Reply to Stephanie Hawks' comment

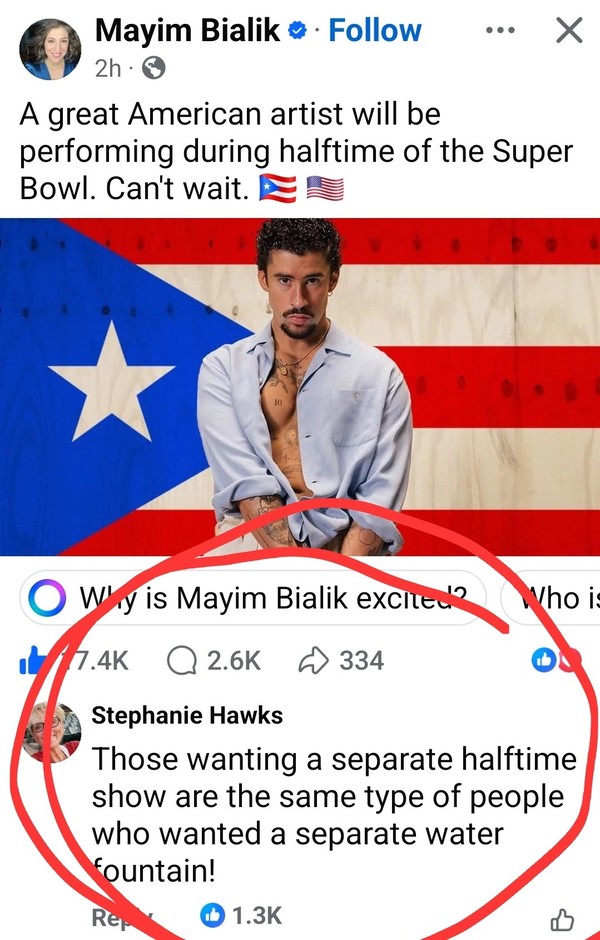(122, 917)
